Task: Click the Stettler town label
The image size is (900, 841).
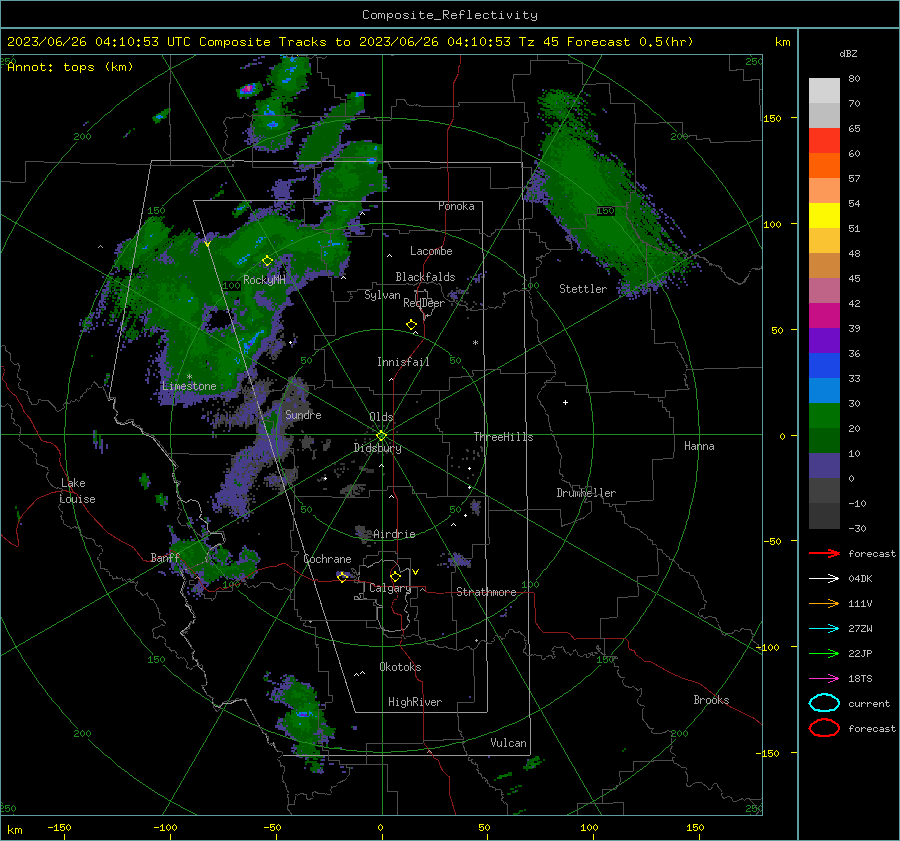Action: coord(583,289)
